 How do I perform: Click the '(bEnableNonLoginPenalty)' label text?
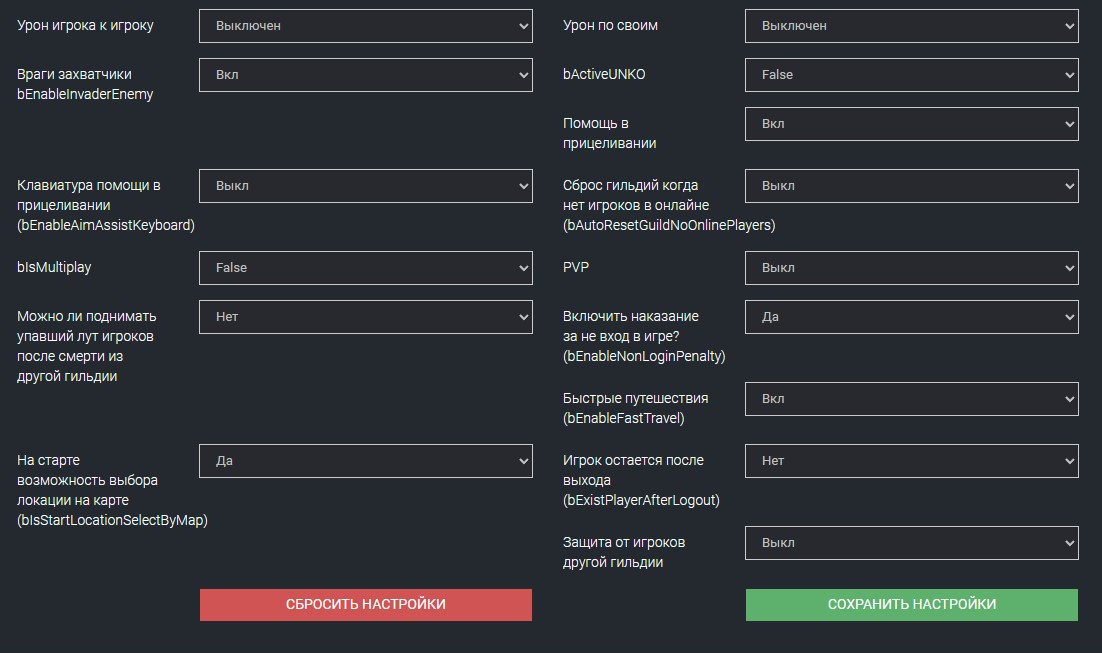coord(644,356)
